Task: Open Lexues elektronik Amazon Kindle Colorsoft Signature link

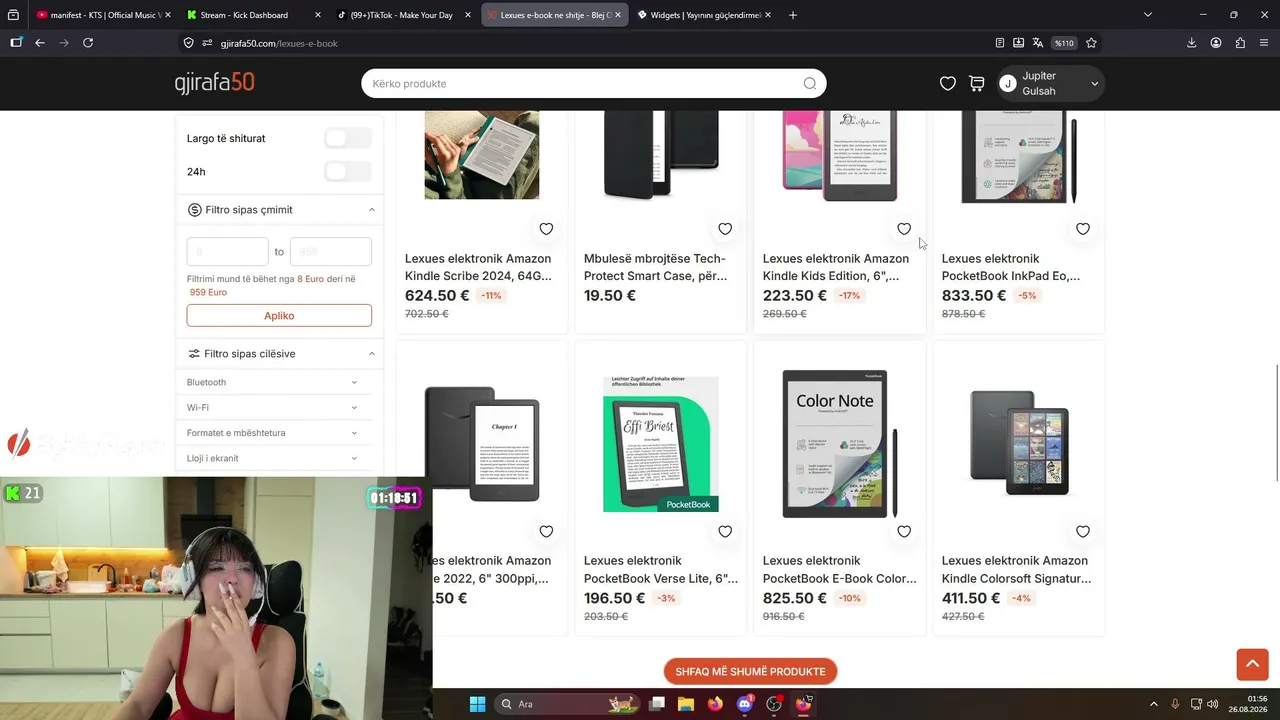Action: tap(1016, 570)
